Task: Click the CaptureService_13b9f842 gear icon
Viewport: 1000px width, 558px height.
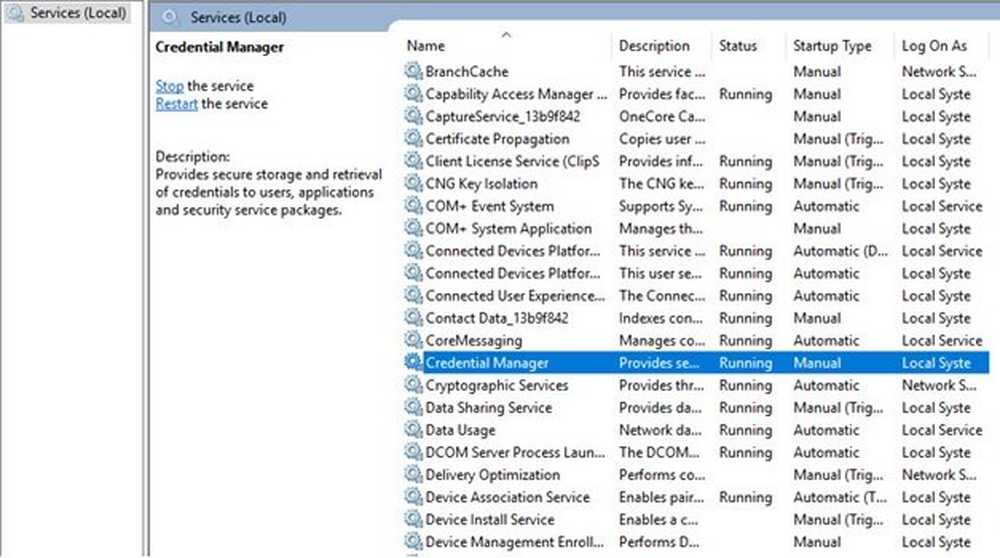Action: tap(413, 115)
